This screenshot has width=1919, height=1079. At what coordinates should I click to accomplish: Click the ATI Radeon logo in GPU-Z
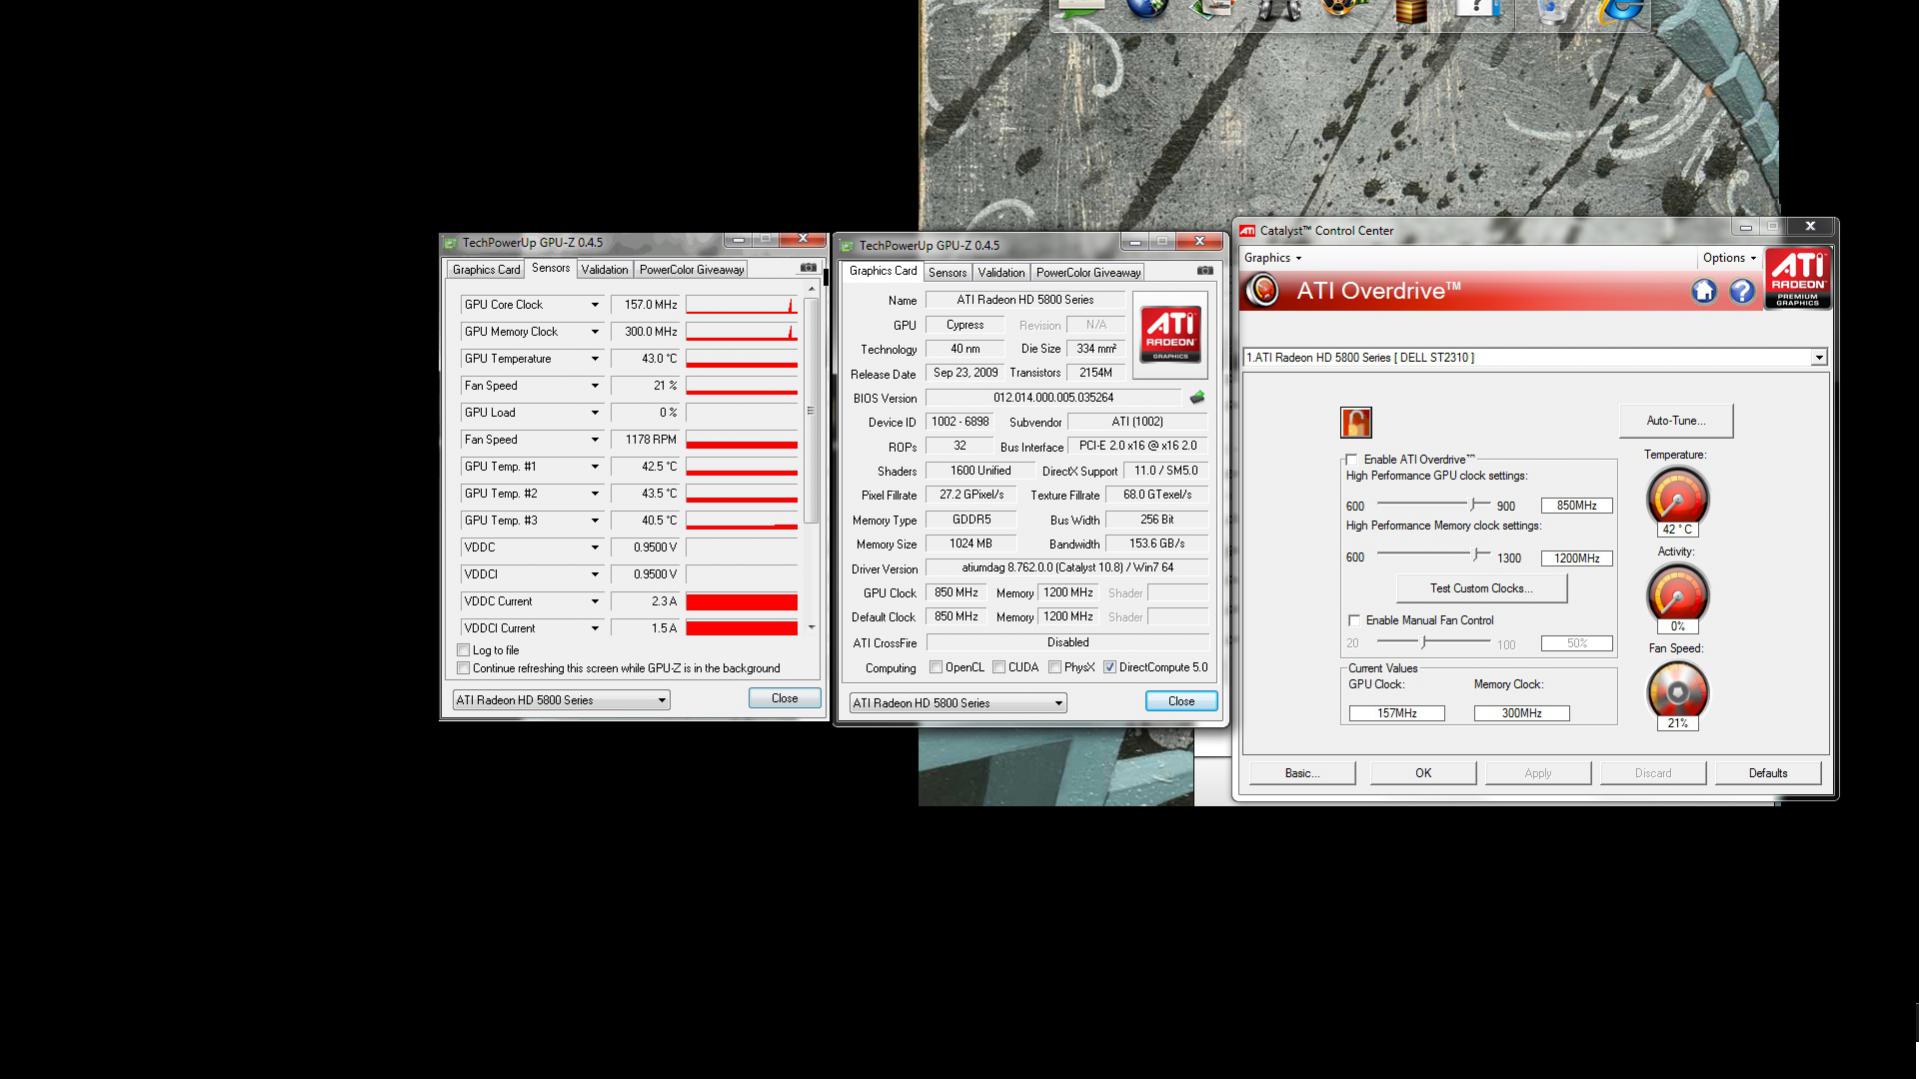pyautogui.click(x=1170, y=335)
